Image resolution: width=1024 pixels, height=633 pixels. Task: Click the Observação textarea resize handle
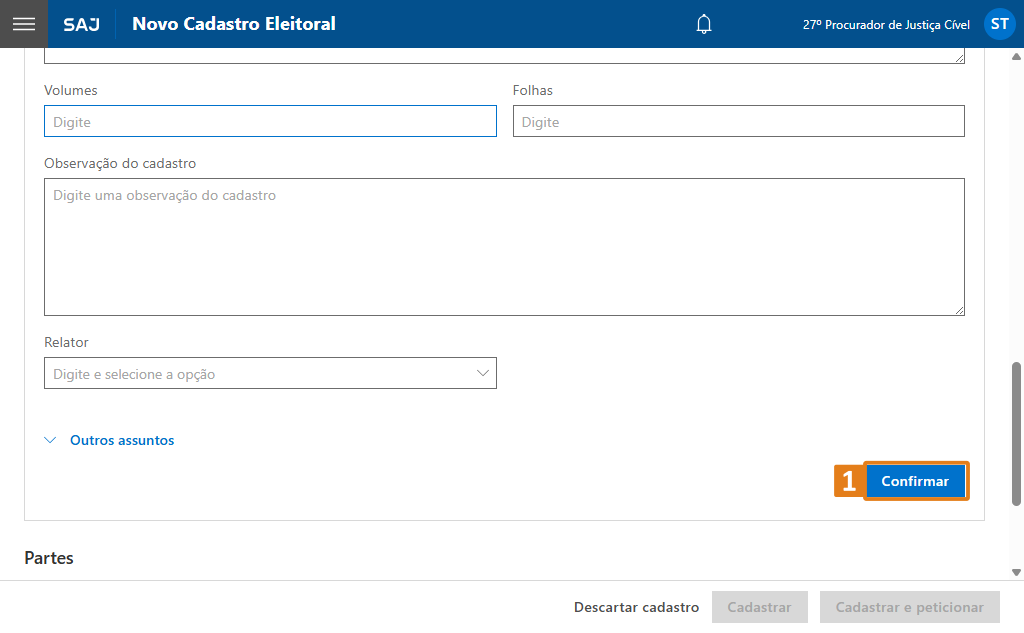click(959, 310)
